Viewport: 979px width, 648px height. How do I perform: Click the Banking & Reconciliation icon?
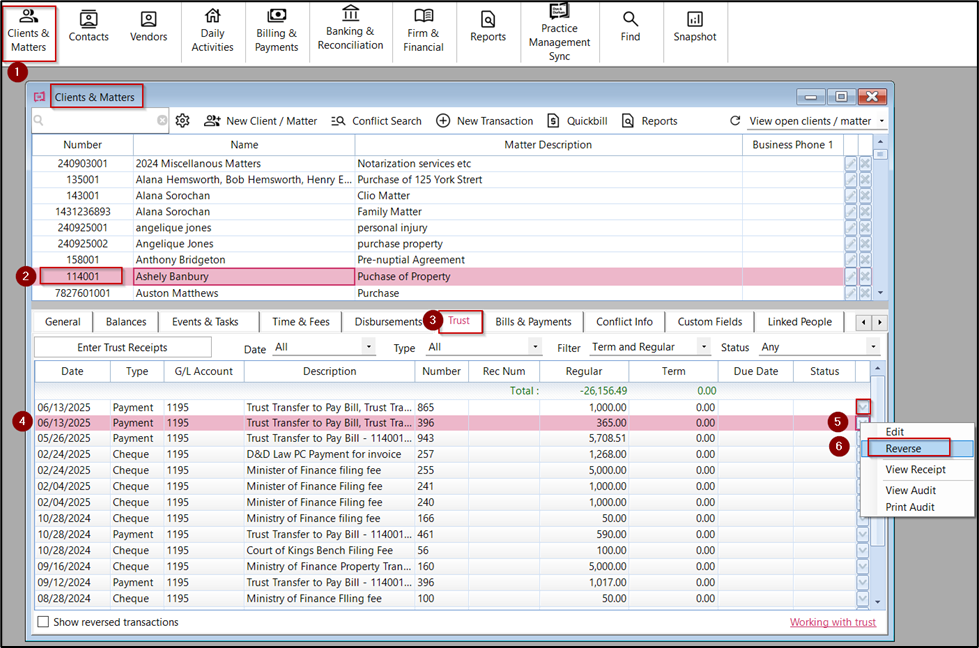pyautogui.click(x=351, y=30)
